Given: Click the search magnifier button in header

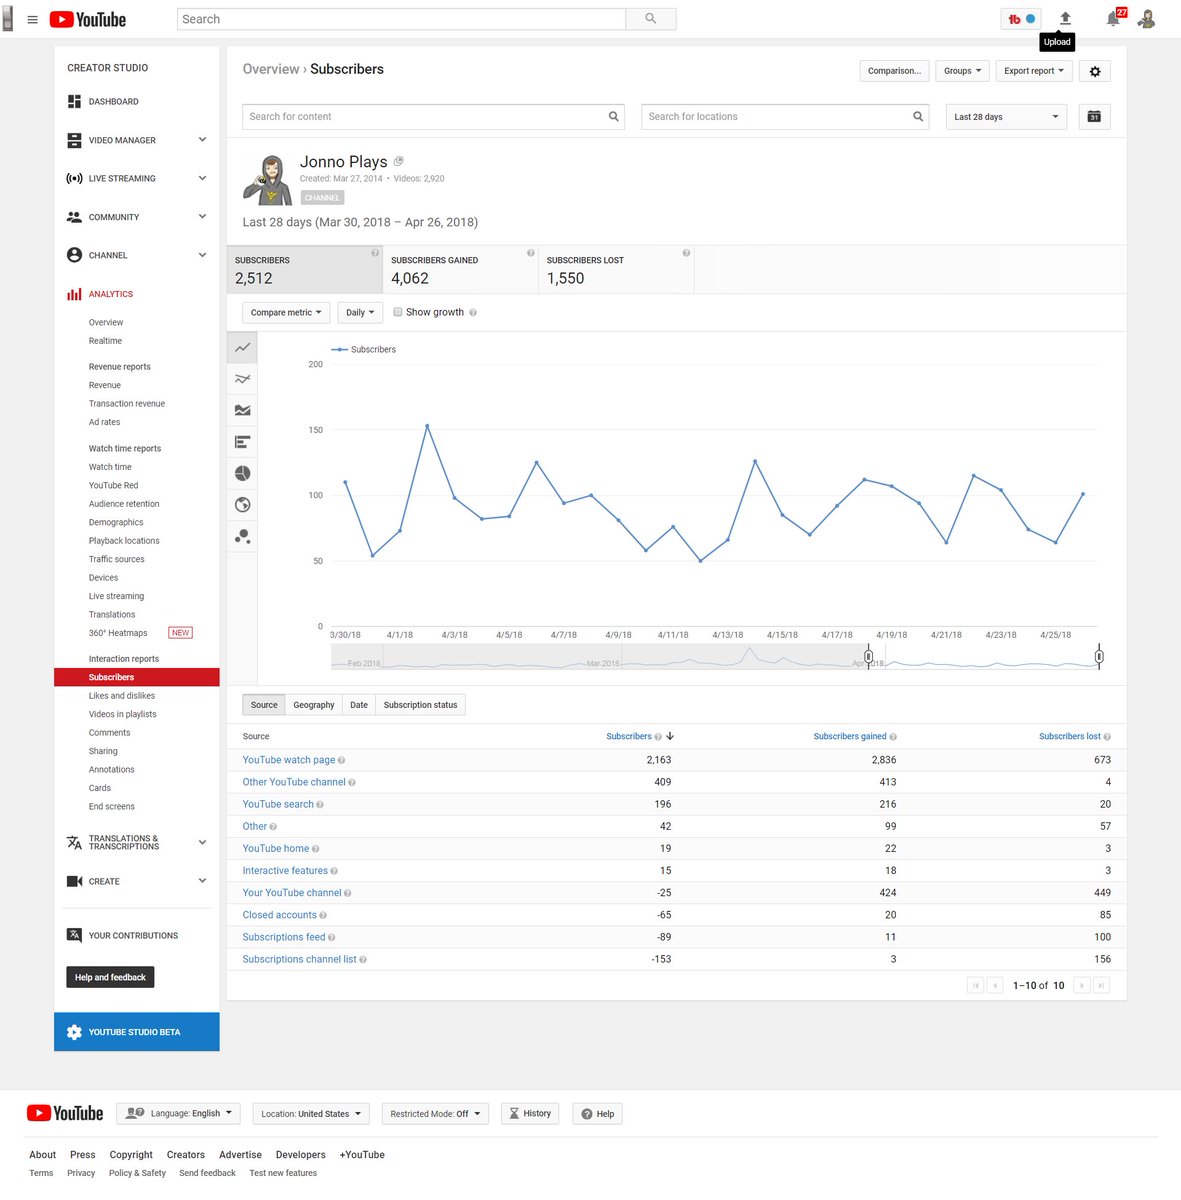Looking at the screenshot, I should [651, 19].
